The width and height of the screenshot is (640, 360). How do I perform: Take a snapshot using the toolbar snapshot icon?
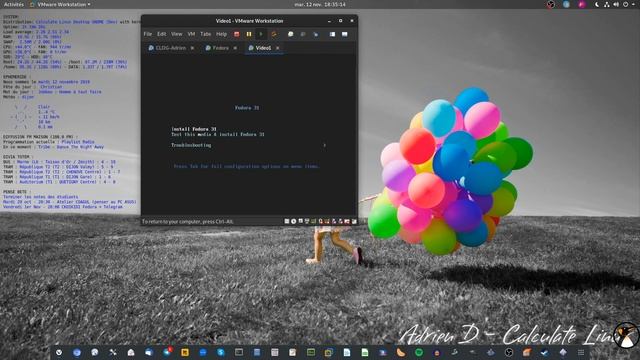[291, 34]
